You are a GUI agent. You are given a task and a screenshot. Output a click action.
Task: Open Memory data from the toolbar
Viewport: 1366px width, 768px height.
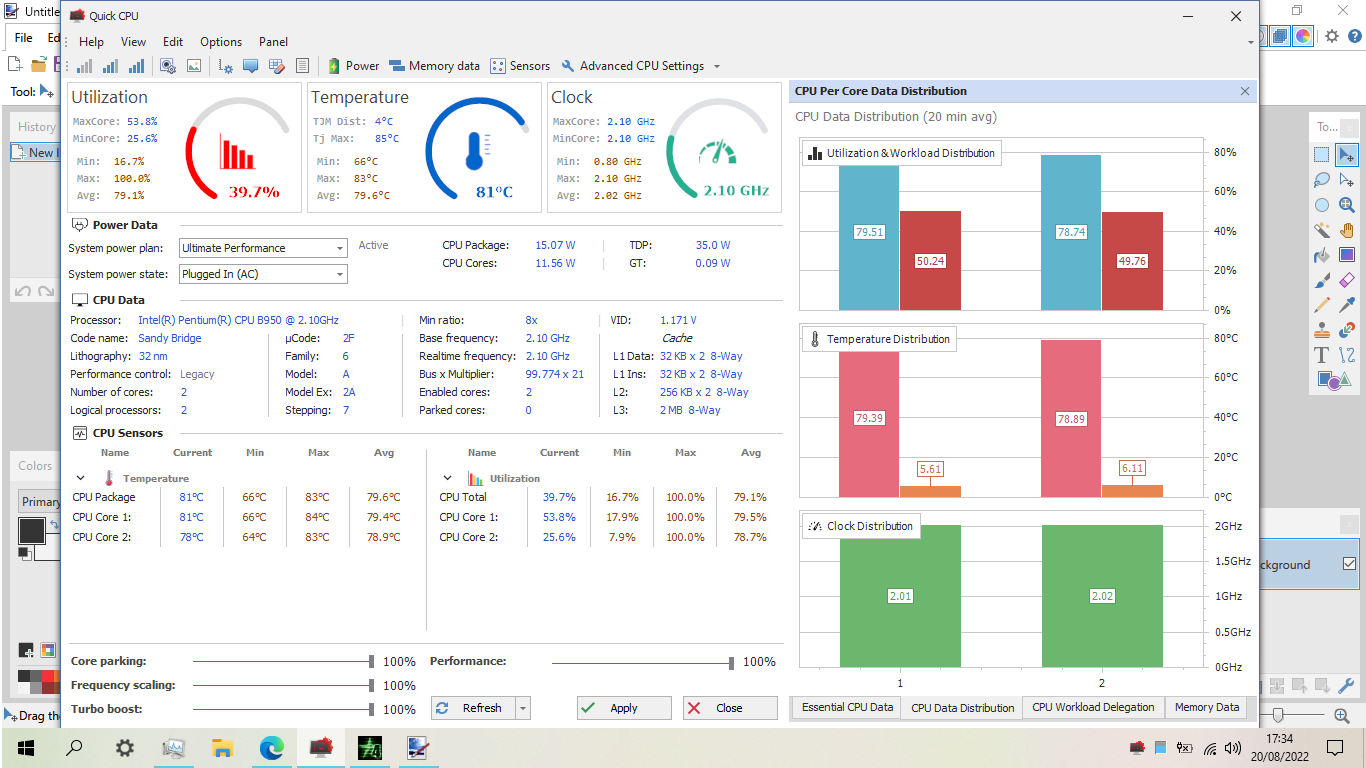click(x=434, y=66)
